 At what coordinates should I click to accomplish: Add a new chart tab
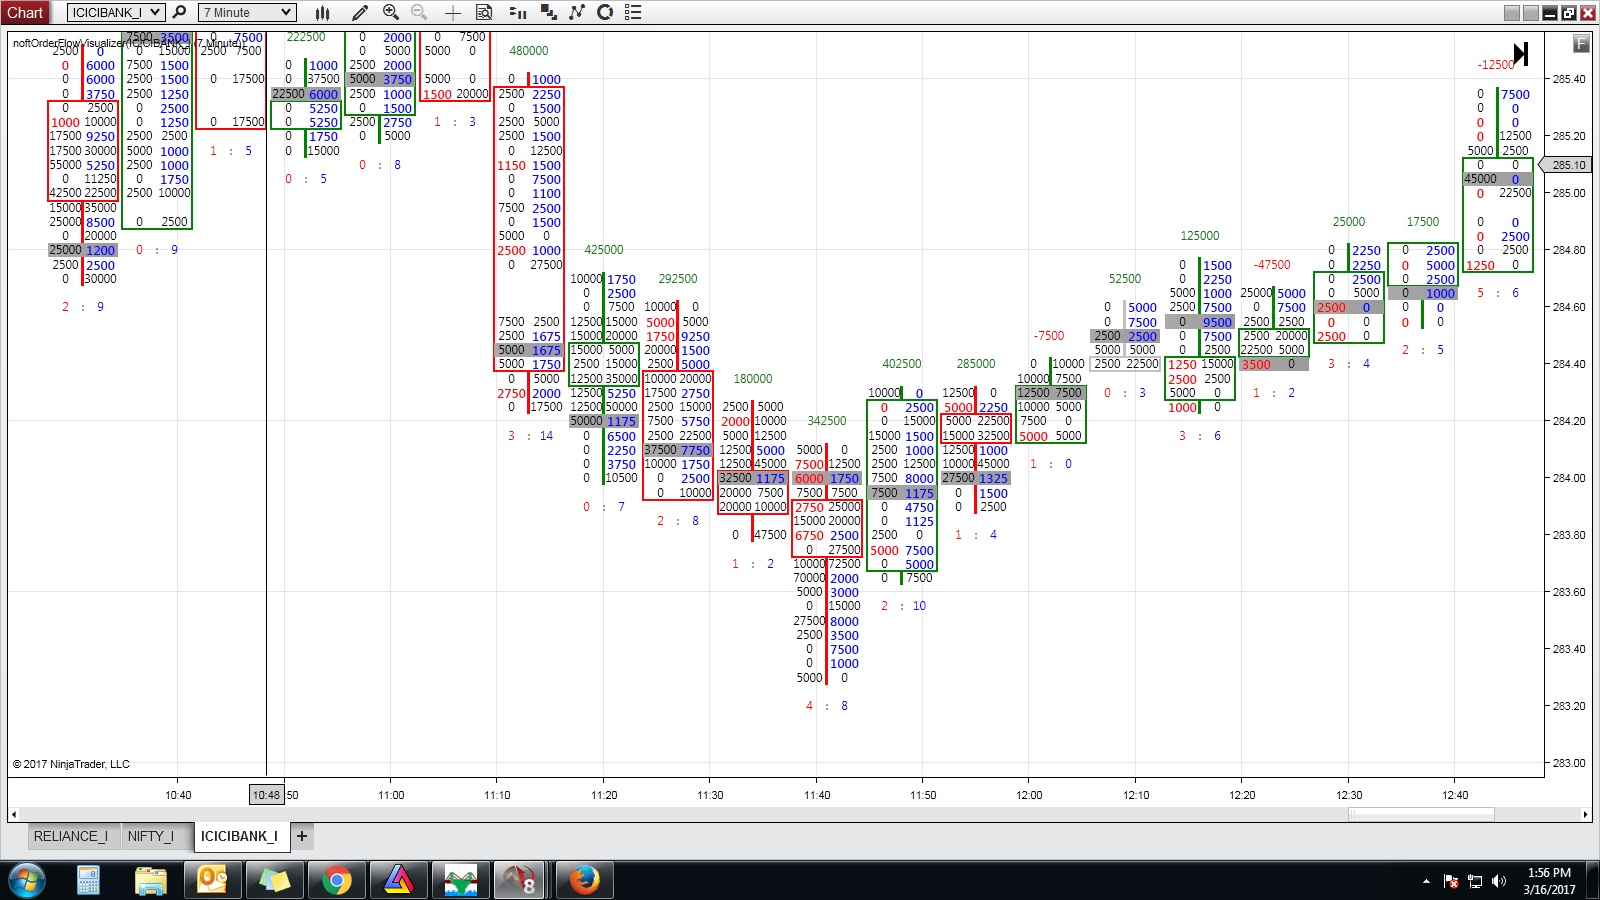(x=302, y=836)
